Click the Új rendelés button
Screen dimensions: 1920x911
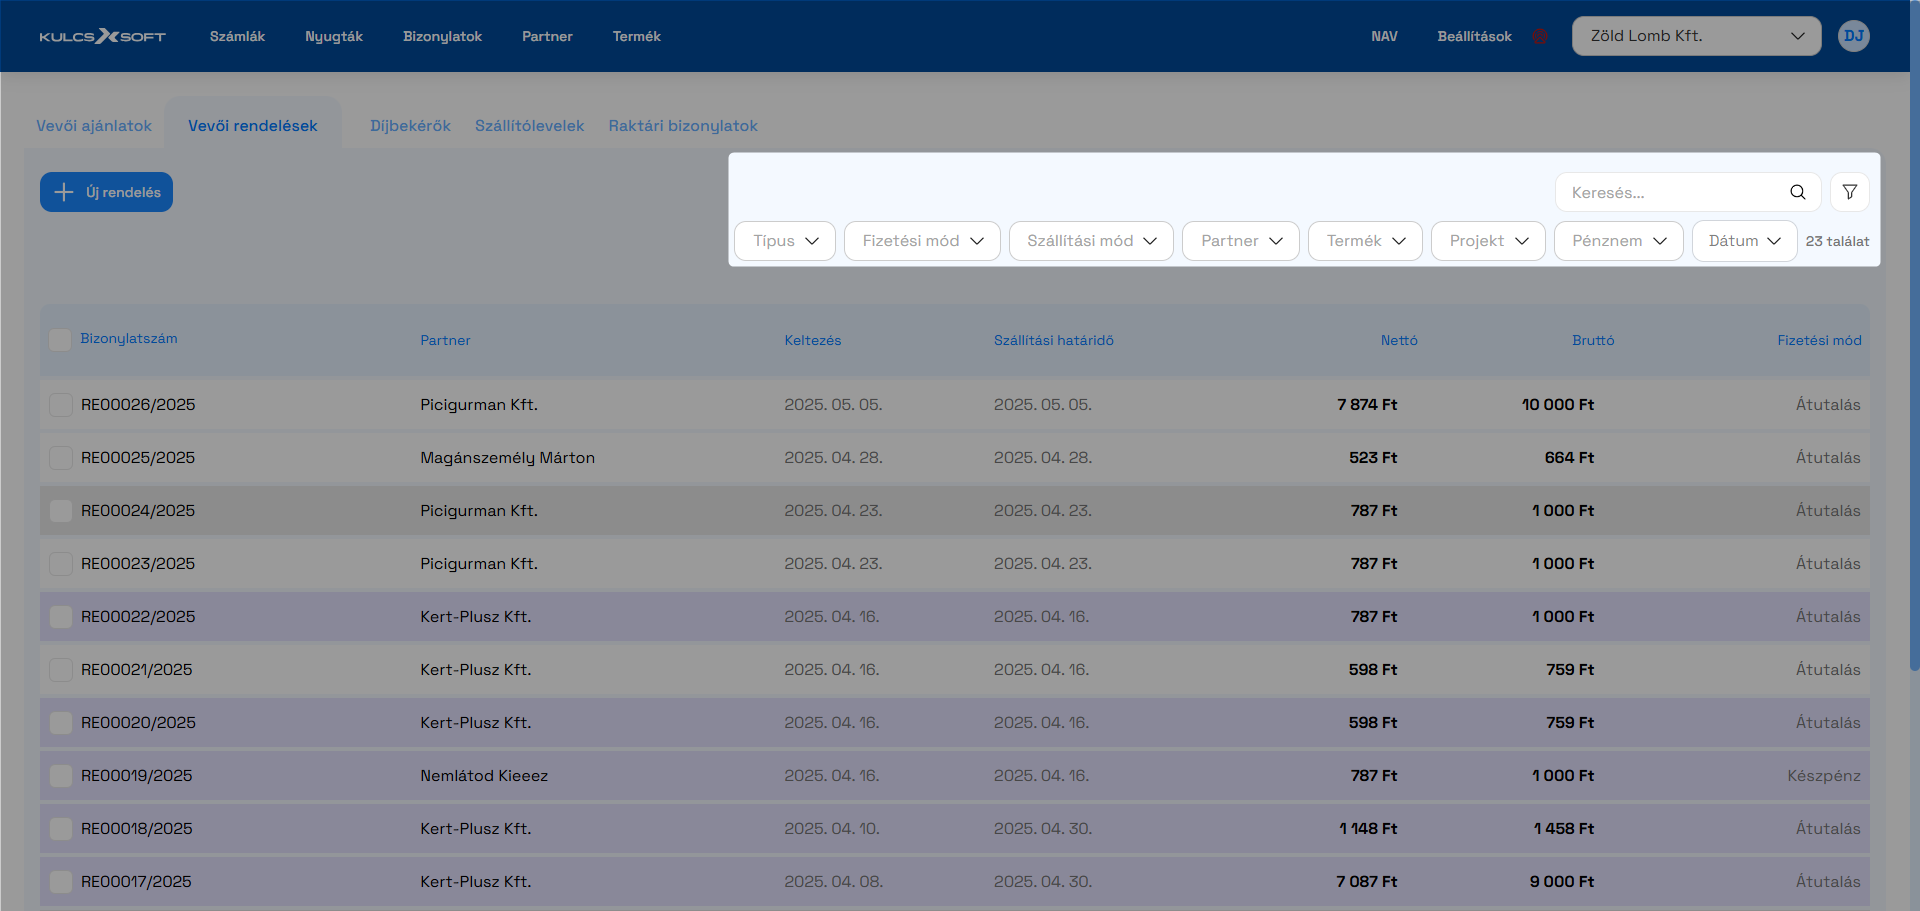pos(106,192)
